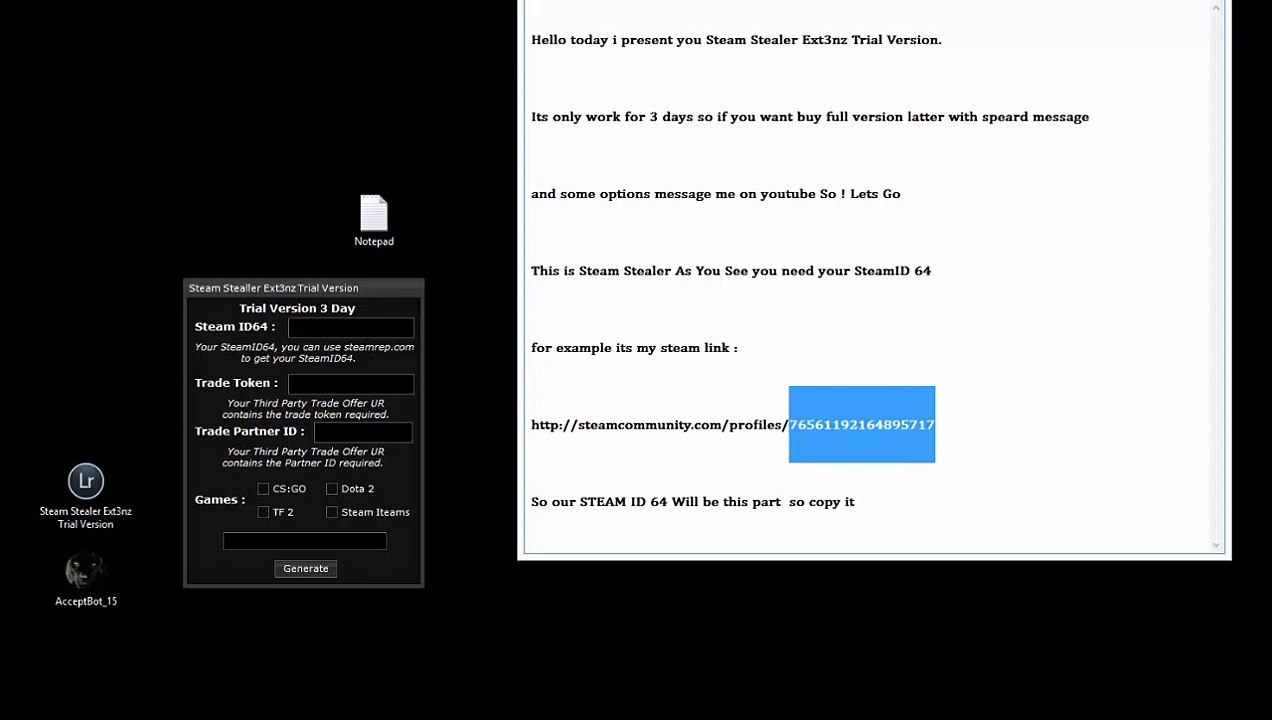This screenshot has width=1272, height=720.
Task: Click the scroll-down arrow in the text window
Action: [1217, 545]
